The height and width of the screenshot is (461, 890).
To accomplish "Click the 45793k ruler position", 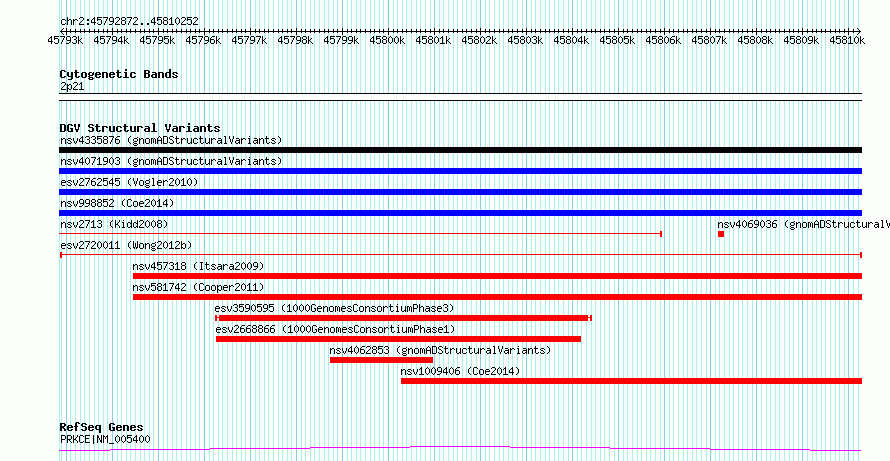I will (66, 40).
